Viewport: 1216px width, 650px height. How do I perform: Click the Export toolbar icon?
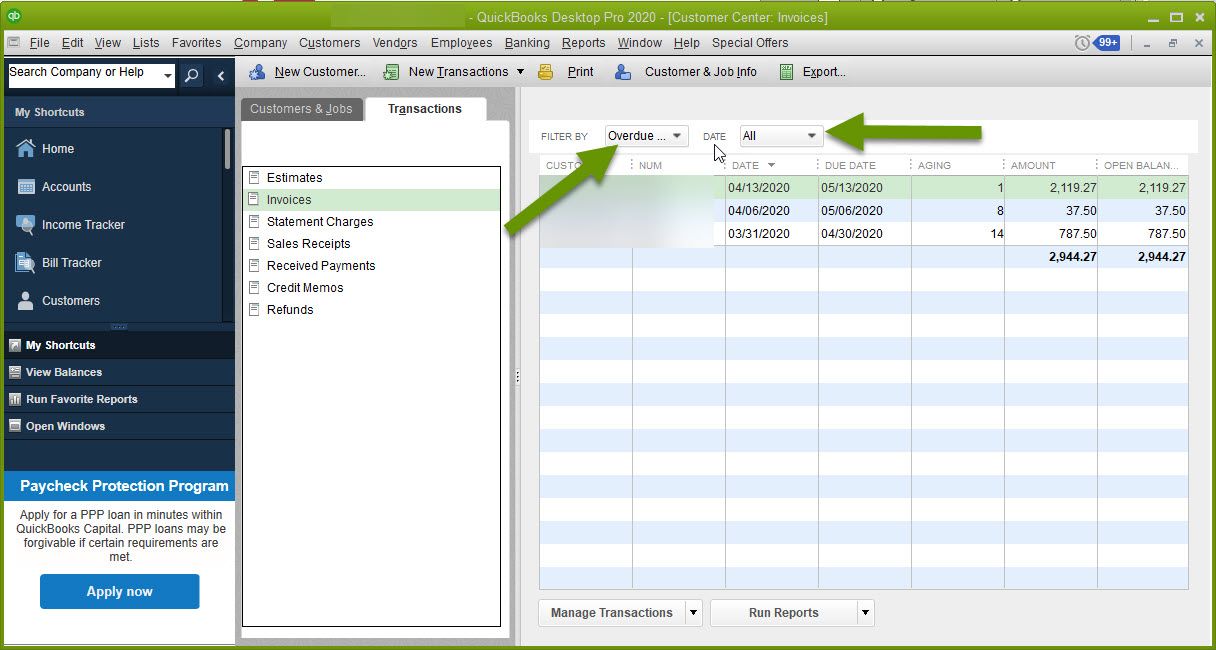(x=786, y=72)
